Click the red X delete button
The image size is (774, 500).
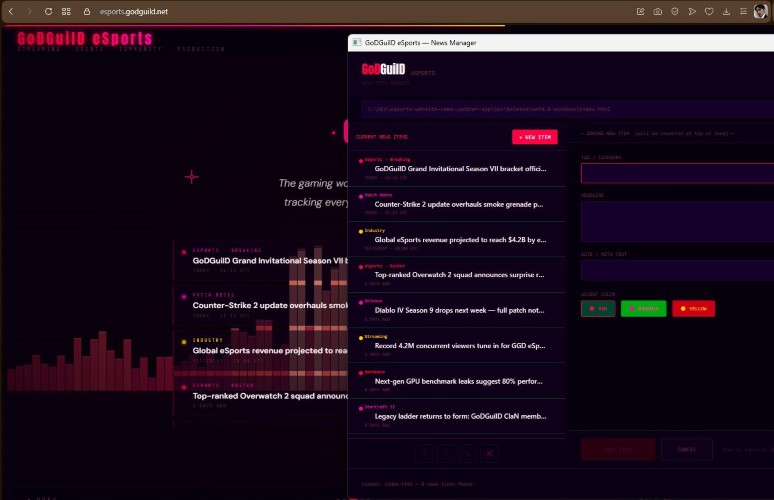489,453
